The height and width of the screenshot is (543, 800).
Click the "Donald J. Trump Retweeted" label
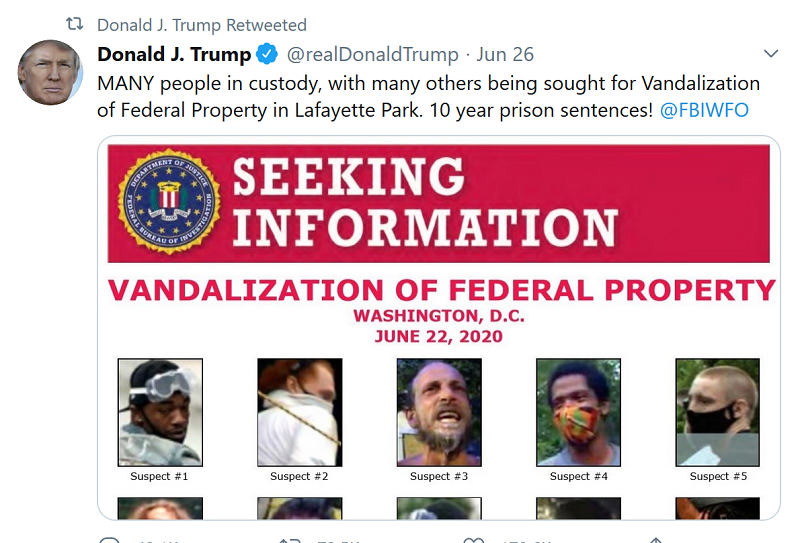point(202,24)
